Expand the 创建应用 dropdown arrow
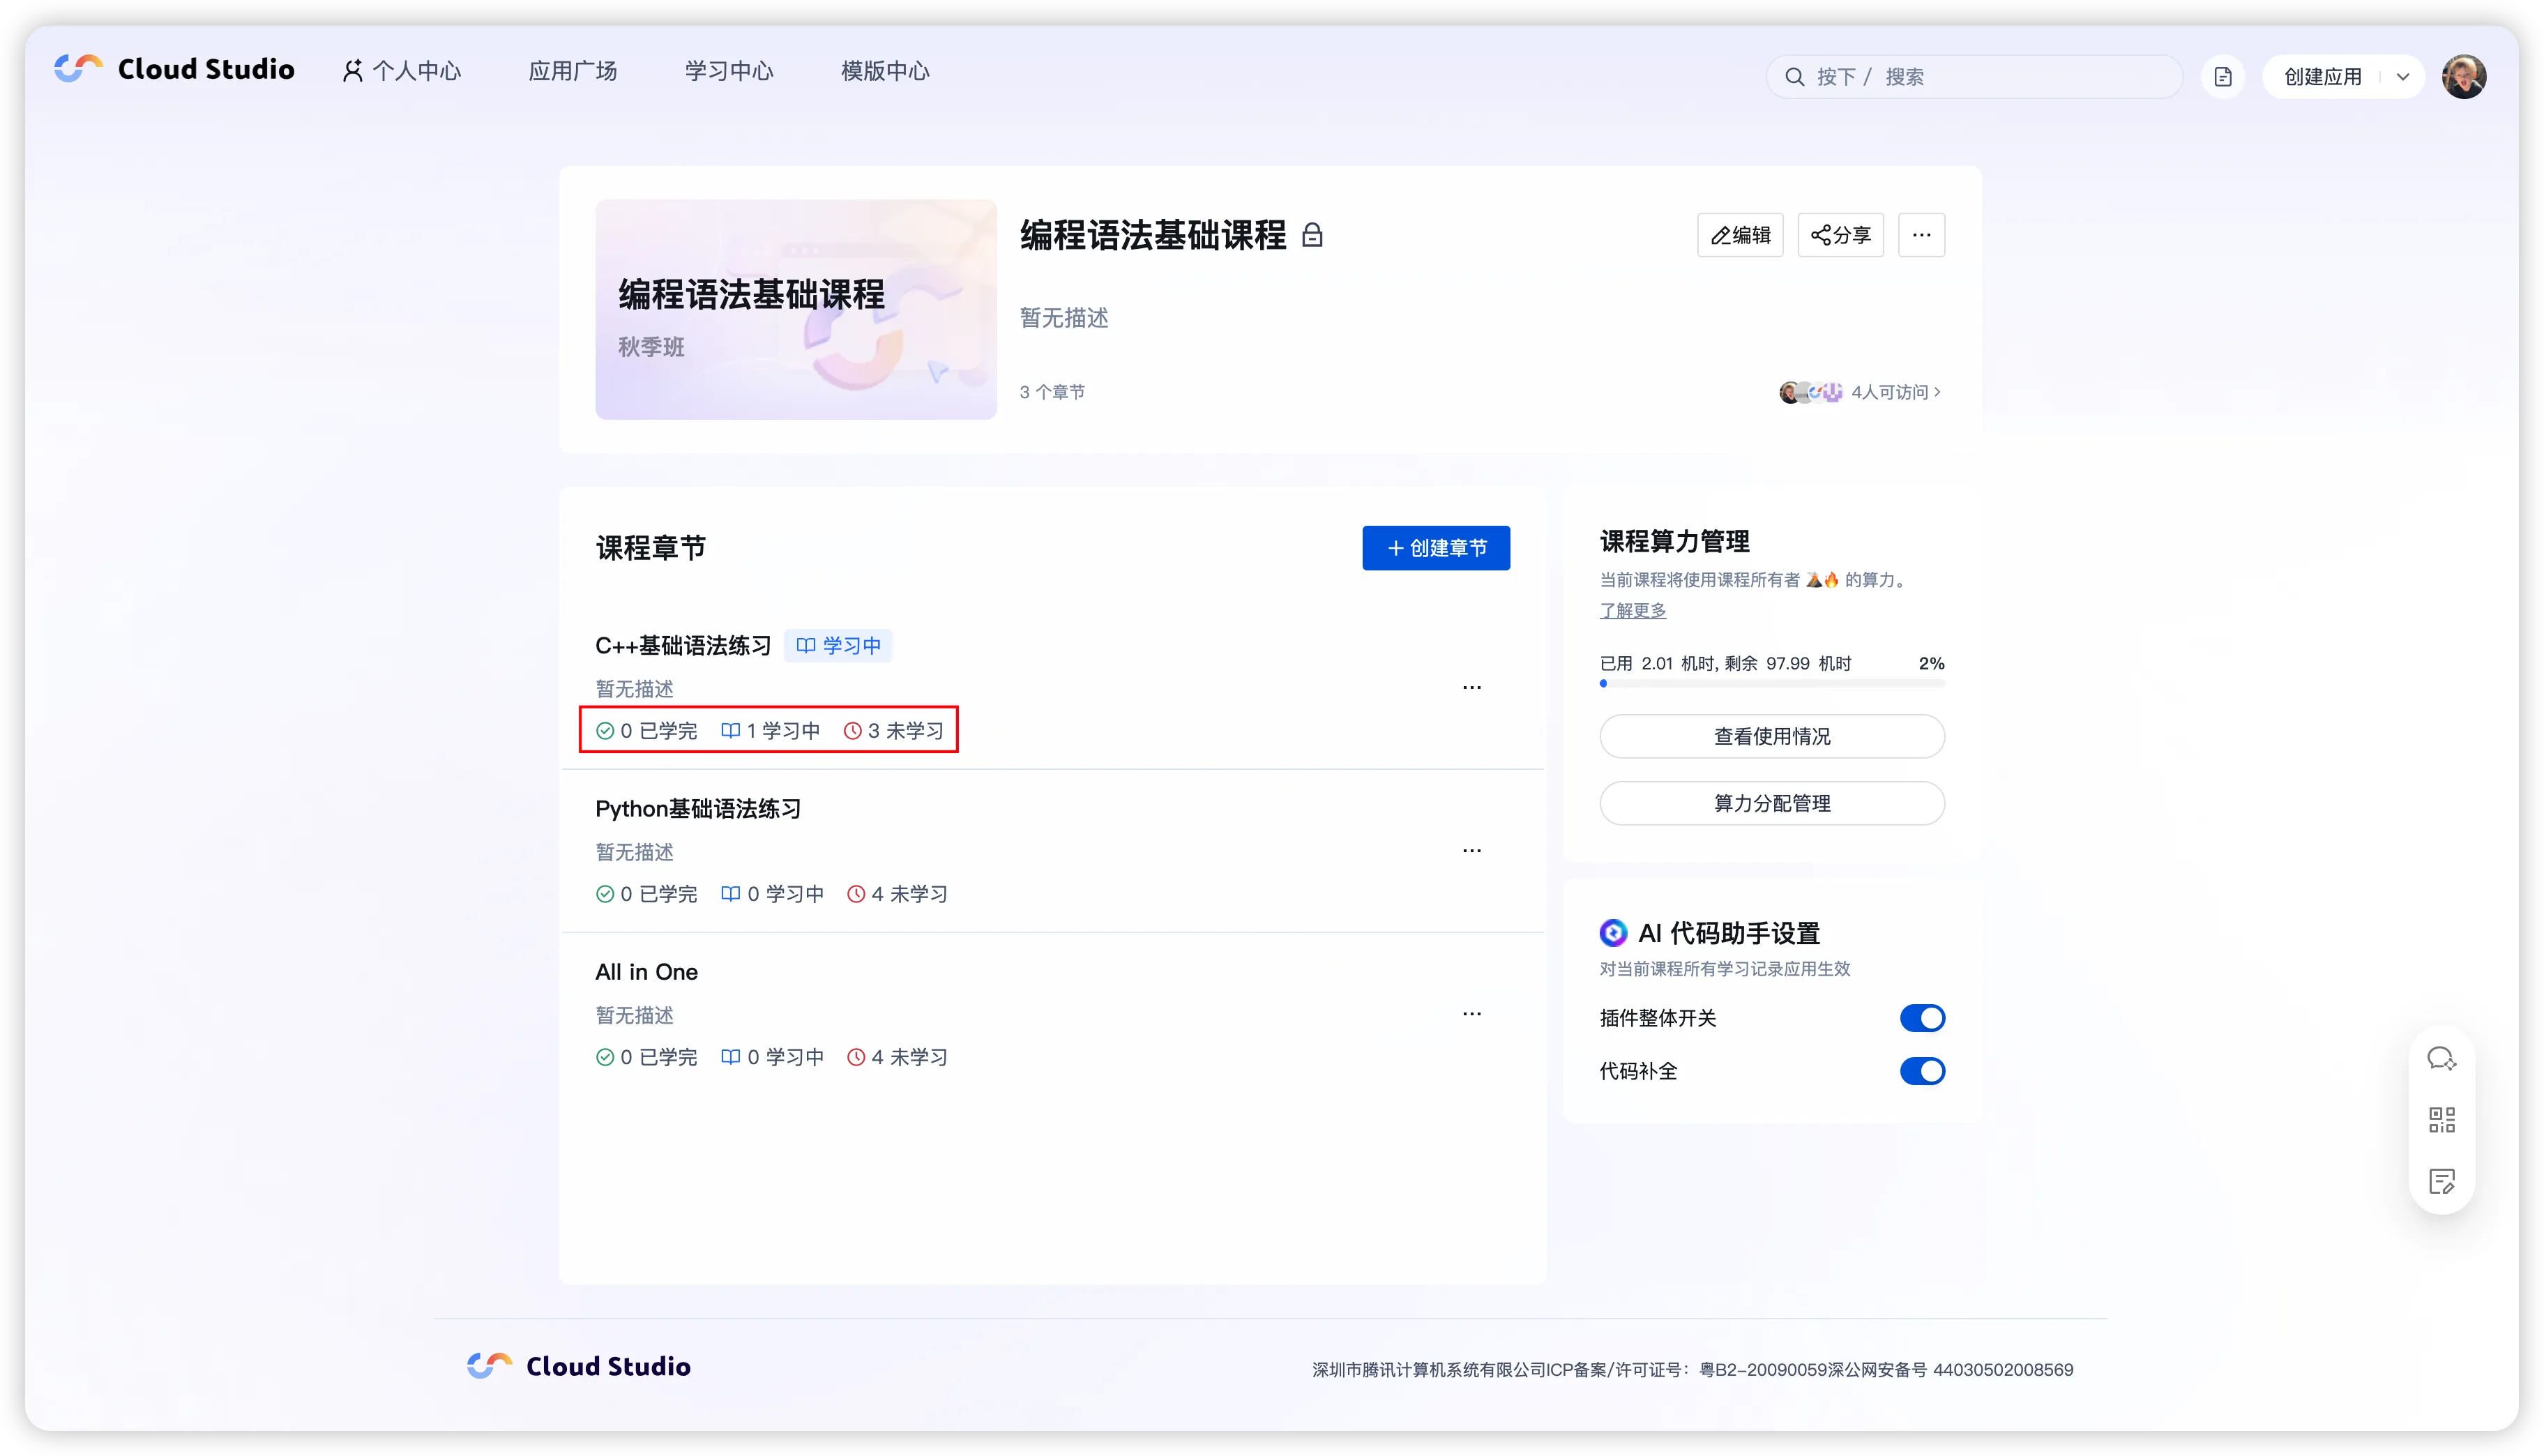The height and width of the screenshot is (1456, 2544). (x=2402, y=77)
